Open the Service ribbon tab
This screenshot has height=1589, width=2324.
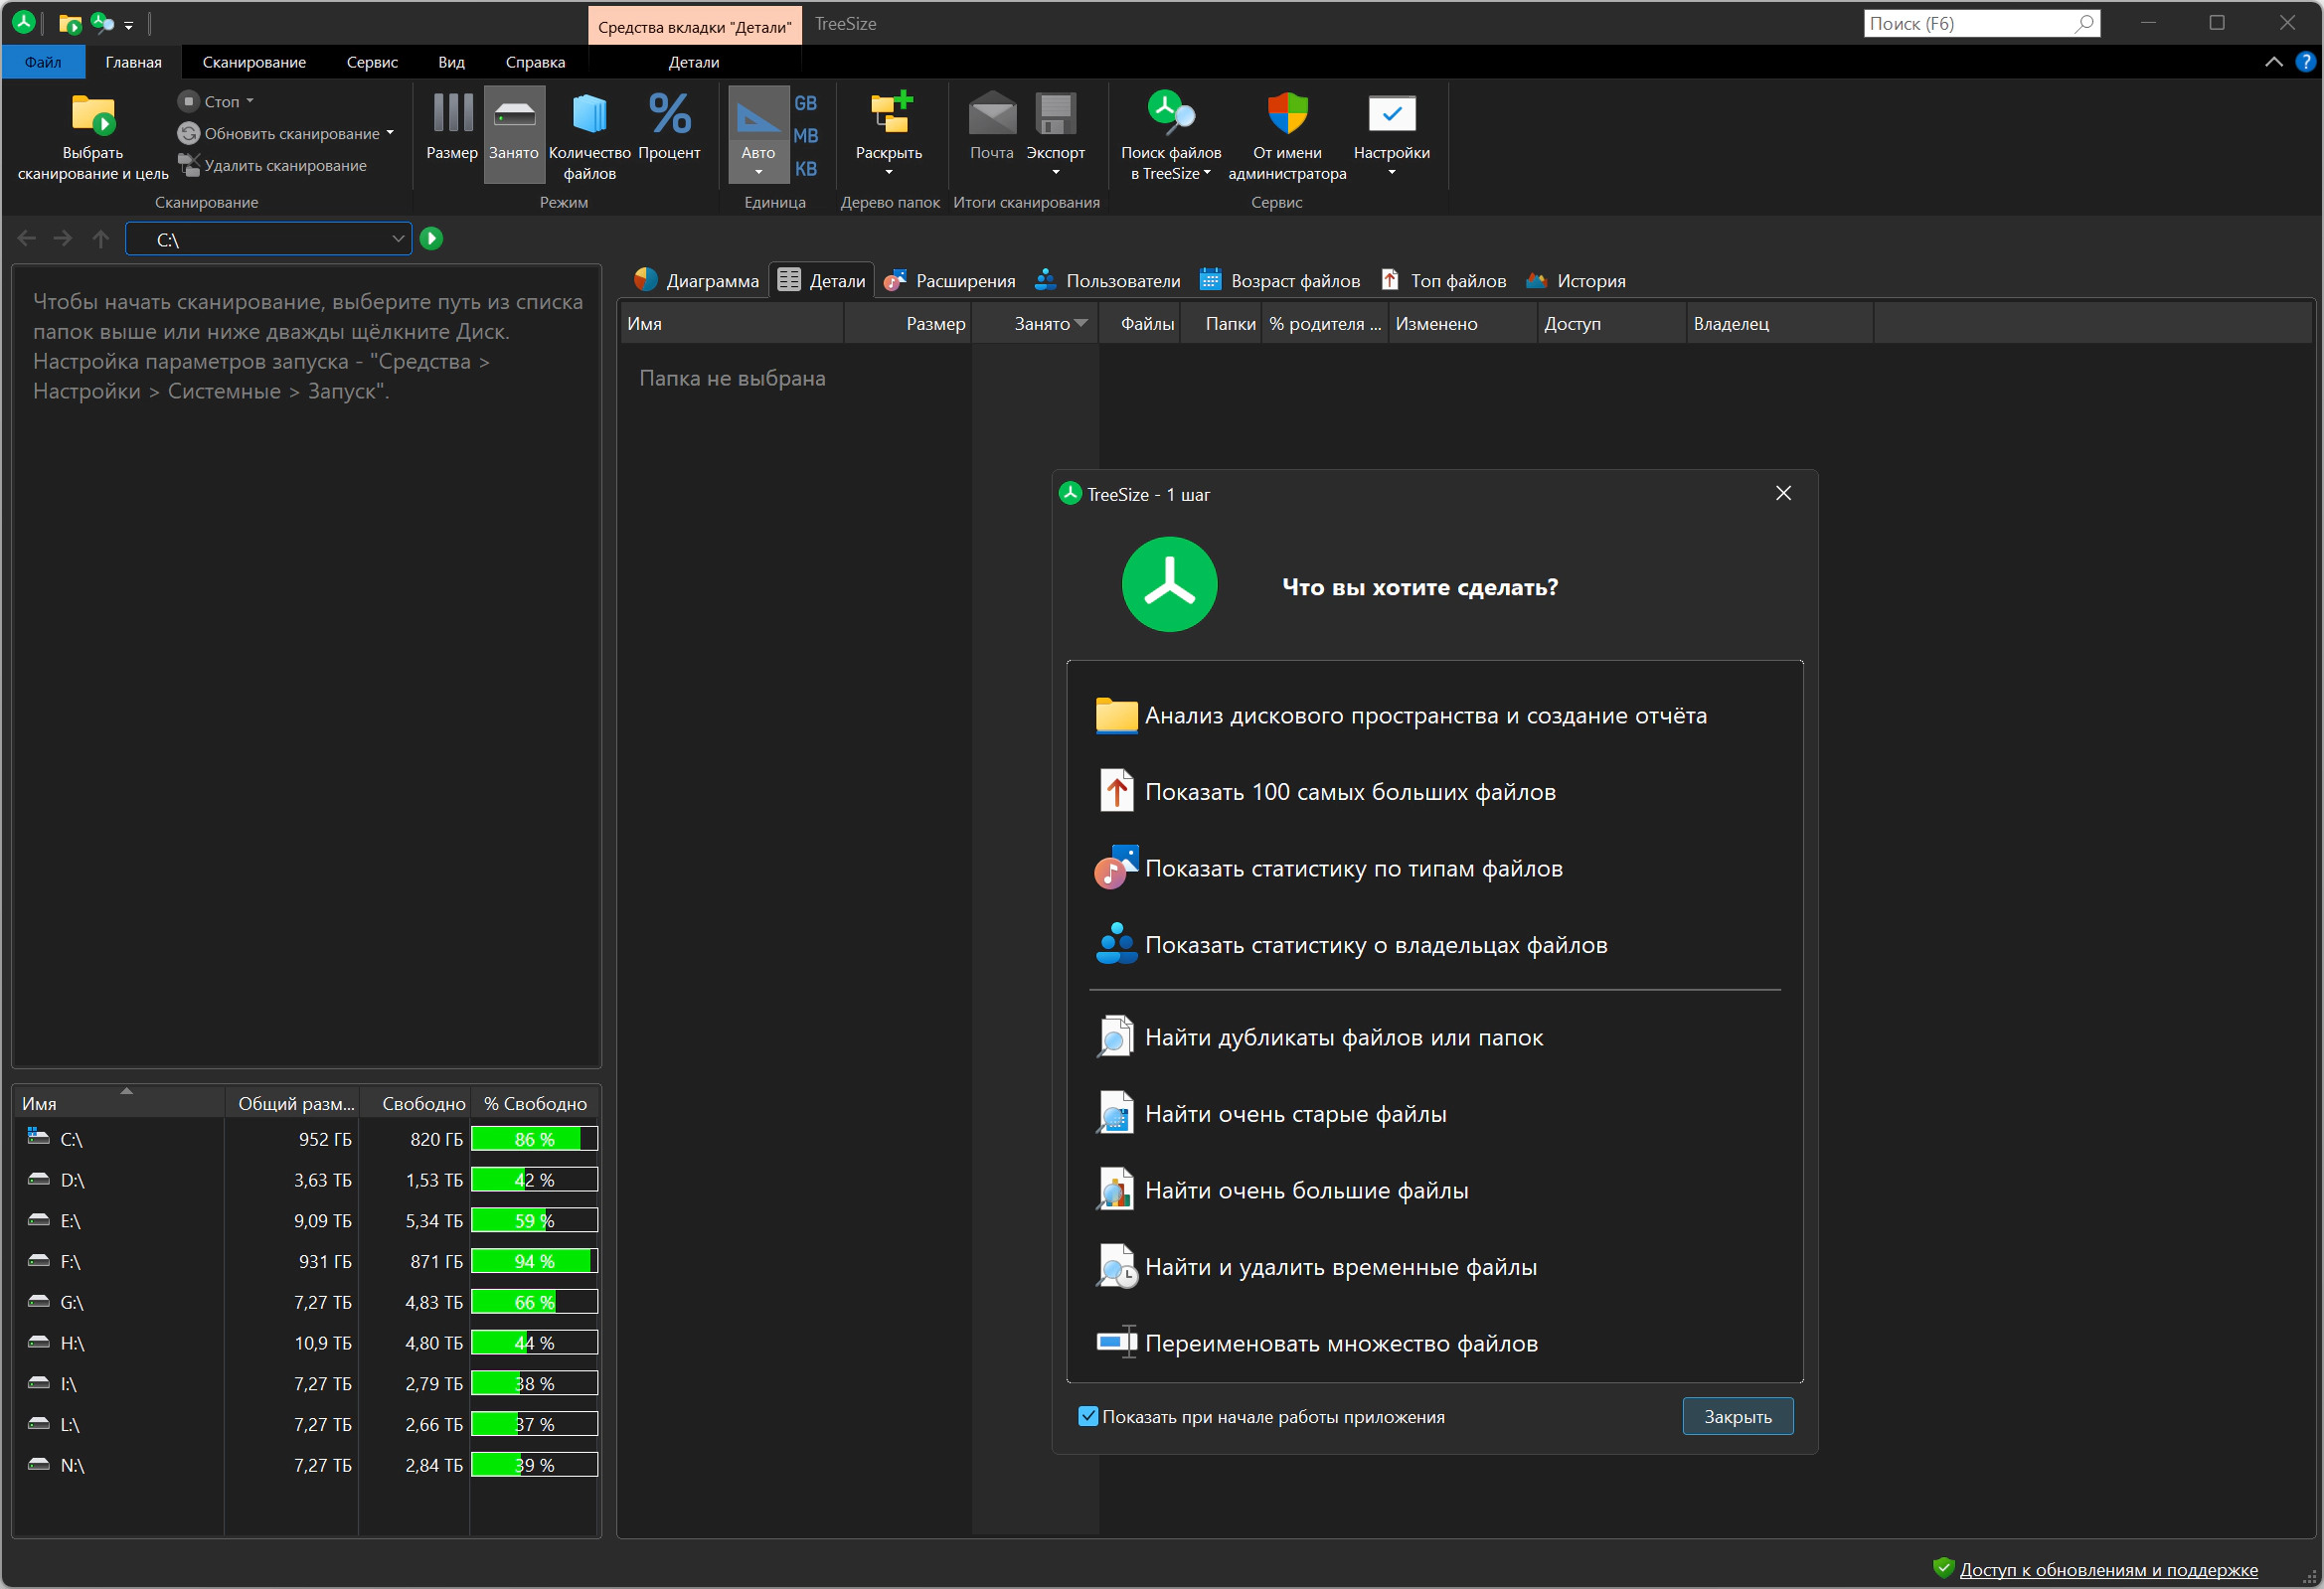point(372,62)
